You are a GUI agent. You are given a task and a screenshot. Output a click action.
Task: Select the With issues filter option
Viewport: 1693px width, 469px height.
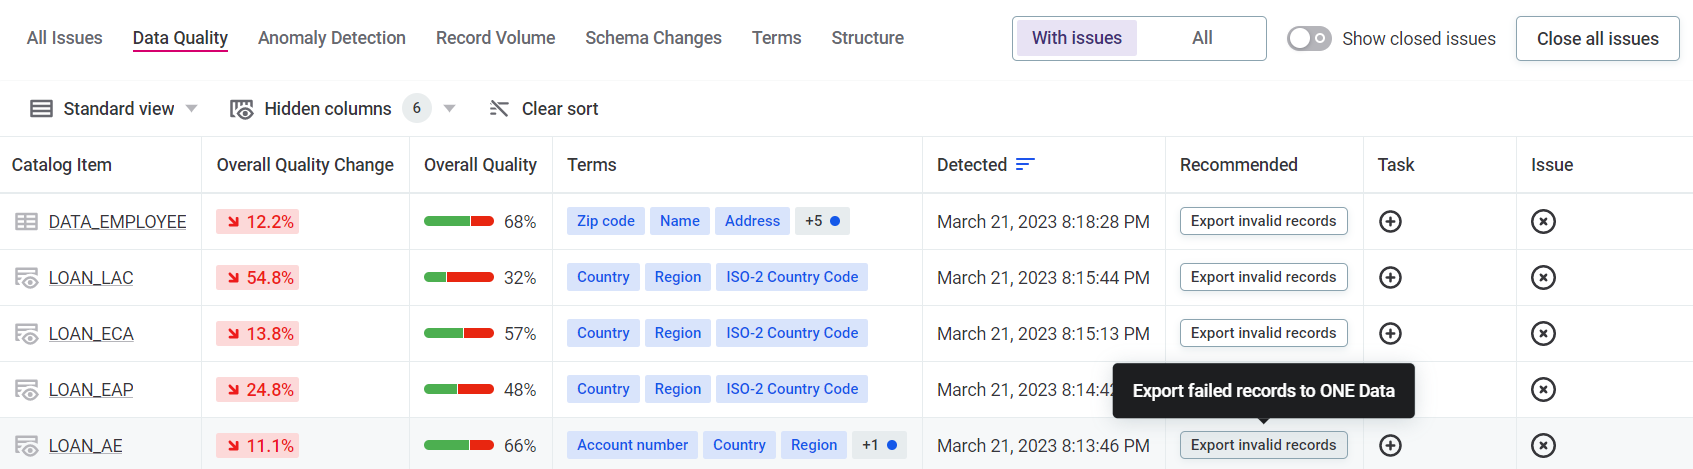[x=1076, y=39]
